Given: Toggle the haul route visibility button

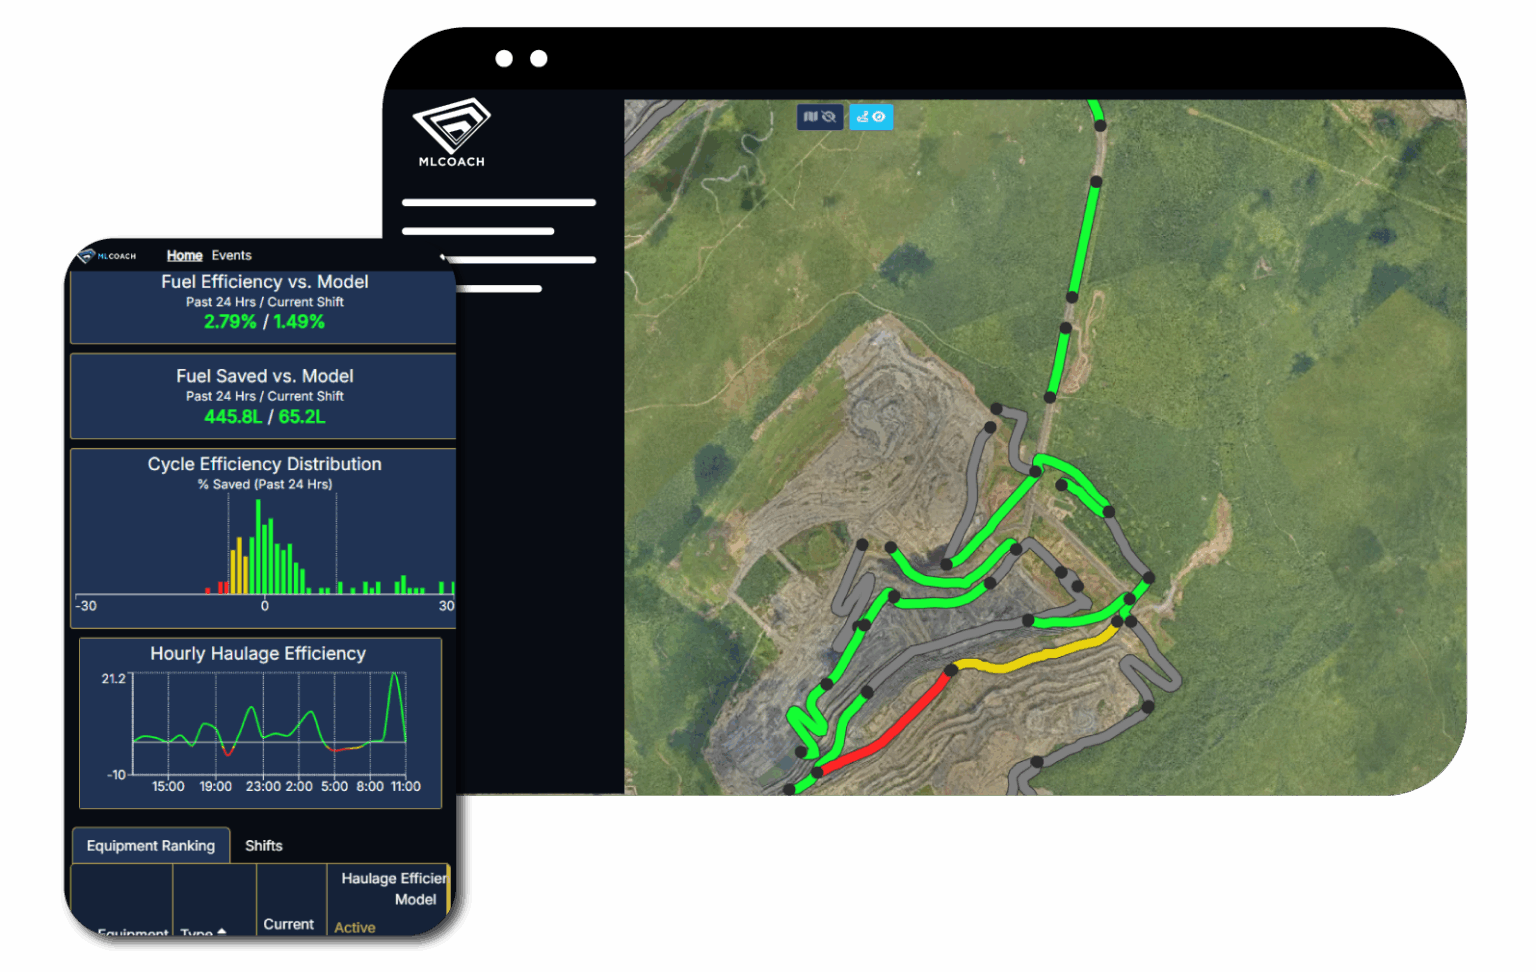Looking at the screenshot, I should point(871,117).
